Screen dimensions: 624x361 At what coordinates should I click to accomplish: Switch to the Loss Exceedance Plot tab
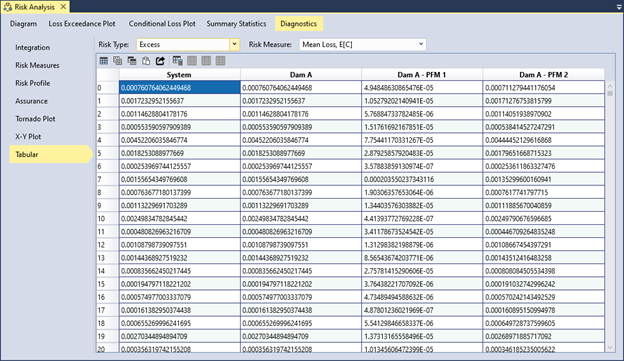tap(82, 23)
